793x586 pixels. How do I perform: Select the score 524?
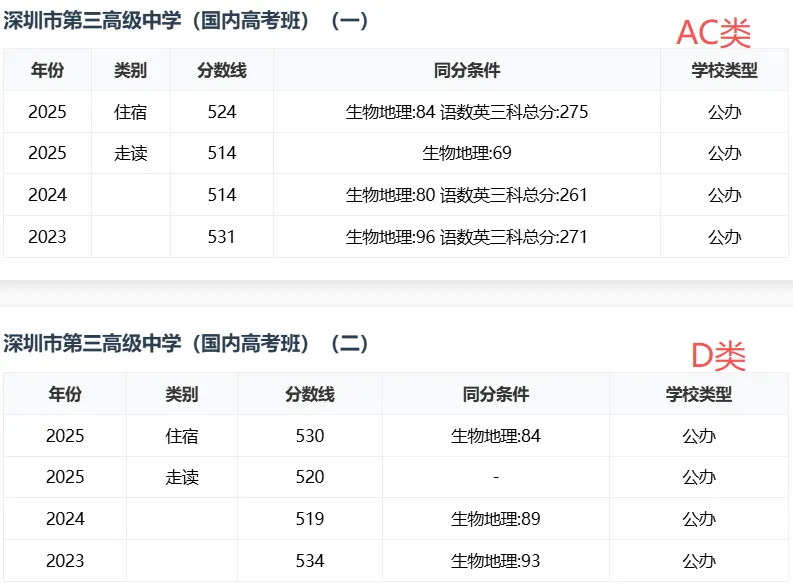pos(222,112)
